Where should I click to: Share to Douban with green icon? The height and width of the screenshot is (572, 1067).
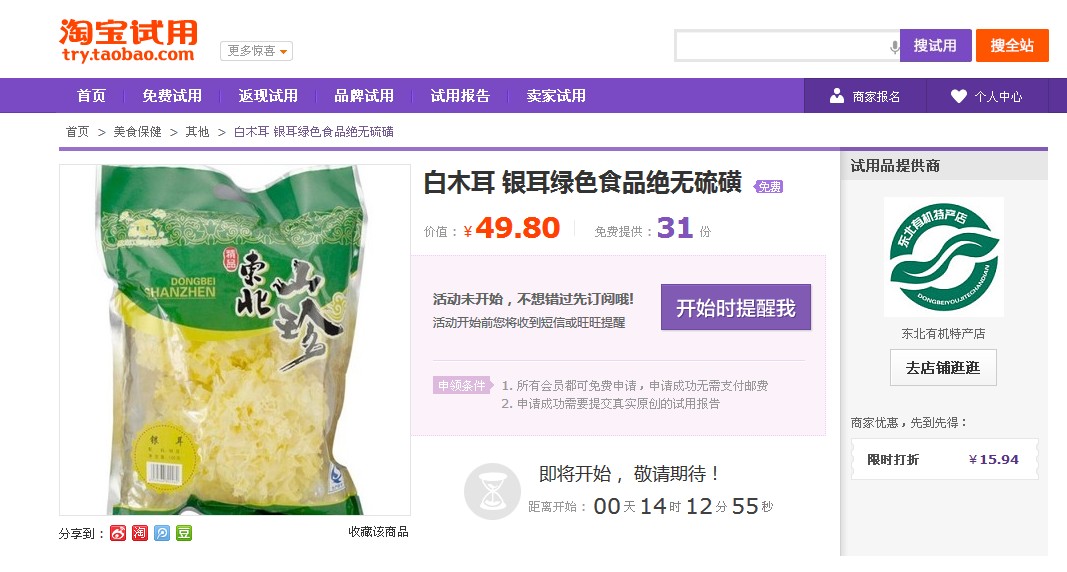tap(184, 533)
